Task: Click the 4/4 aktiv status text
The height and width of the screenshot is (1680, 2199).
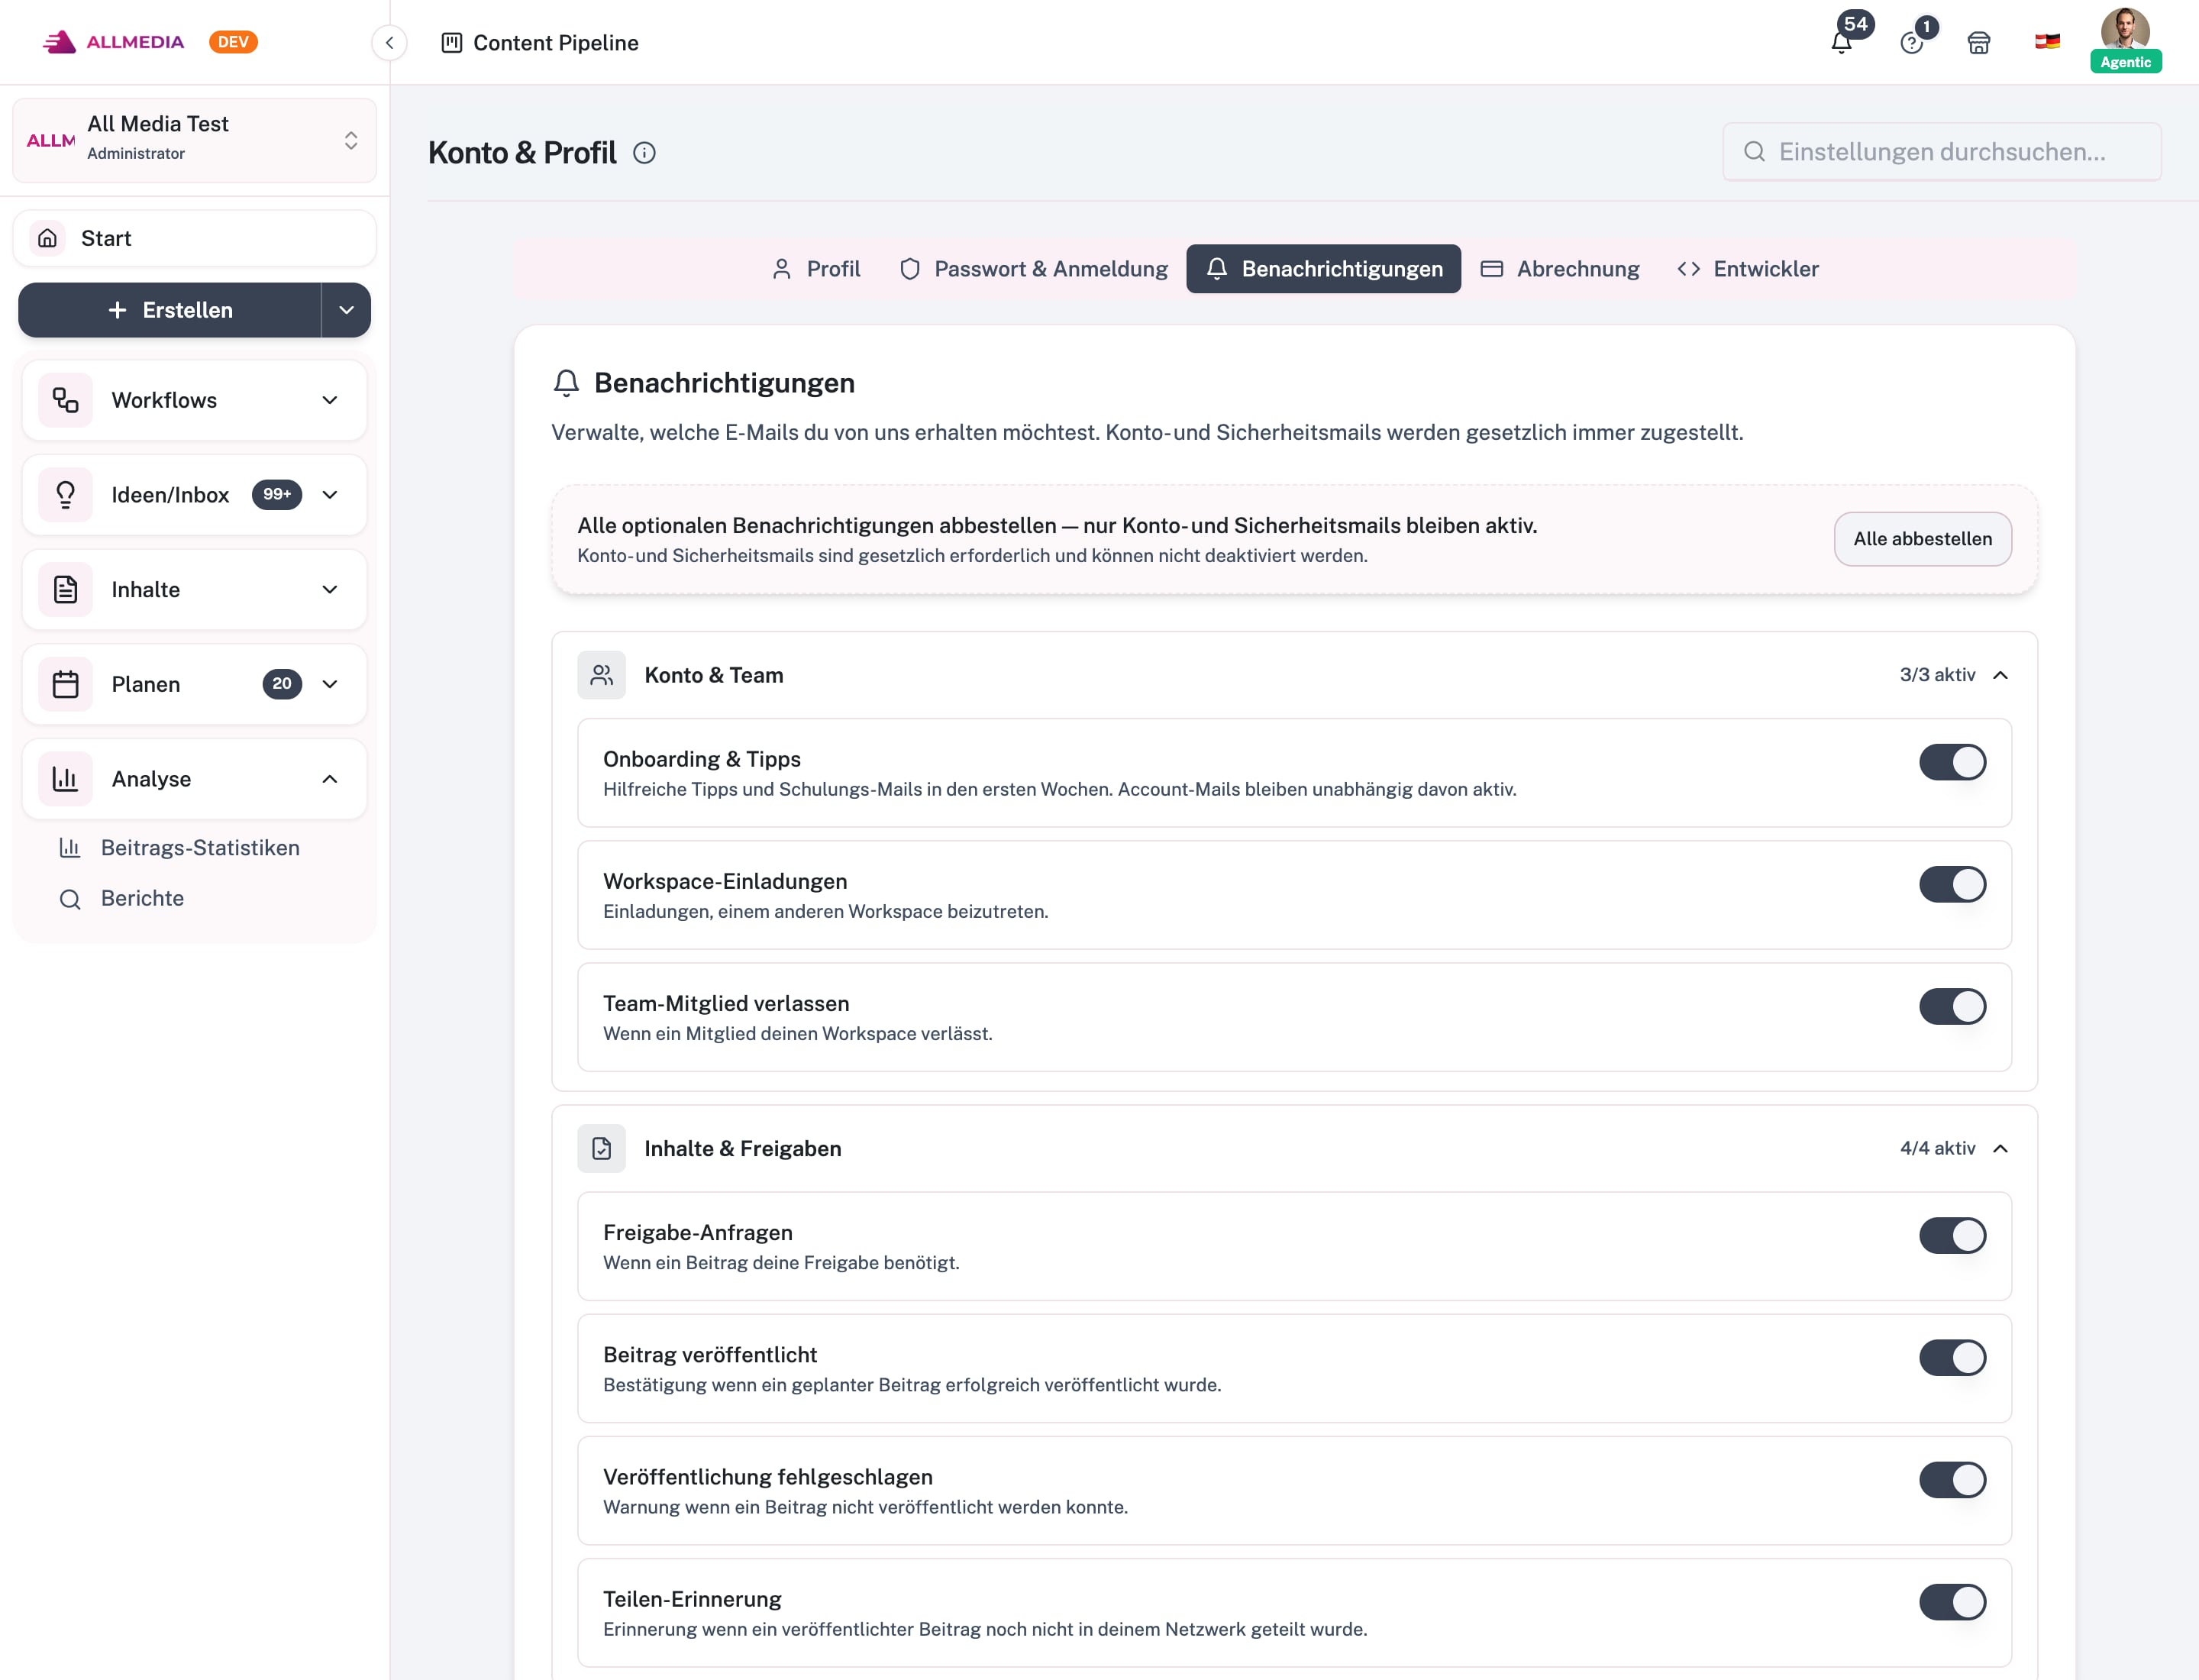Action: tap(1937, 1148)
